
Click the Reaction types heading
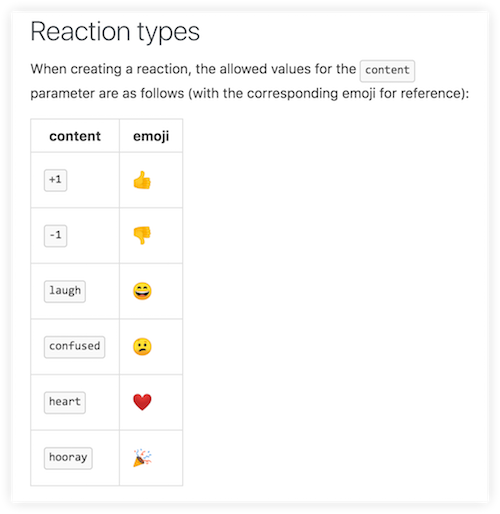tap(115, 32)
